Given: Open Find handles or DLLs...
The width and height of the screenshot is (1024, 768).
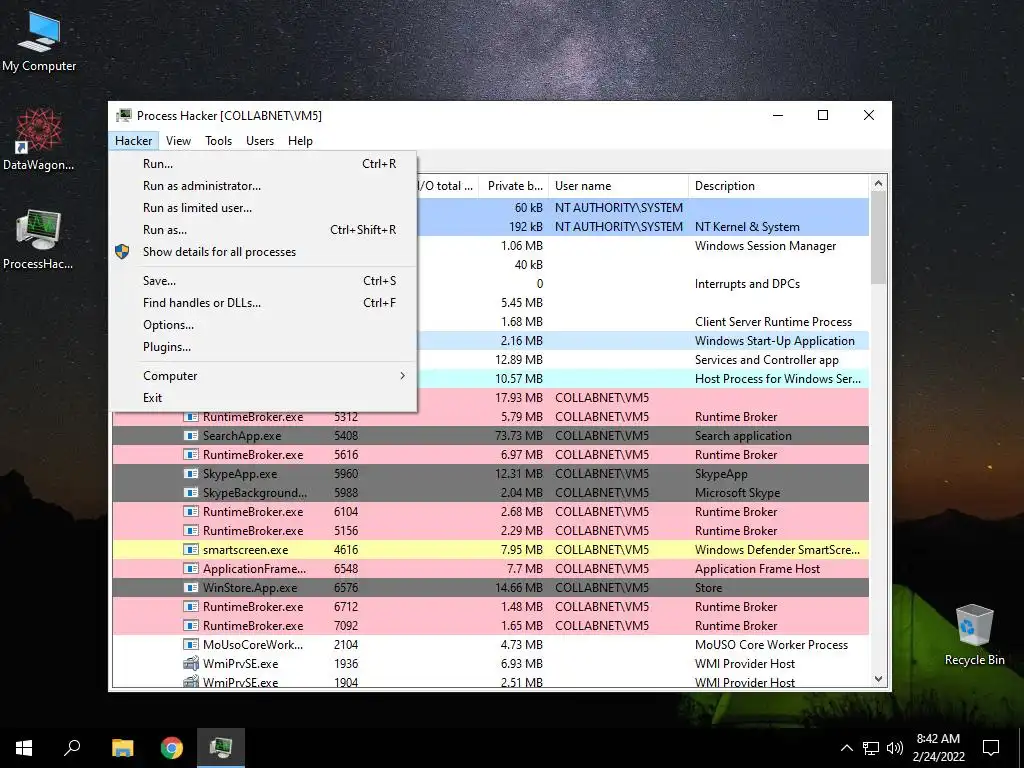Looking at the screenshot, I should (264, 303).
